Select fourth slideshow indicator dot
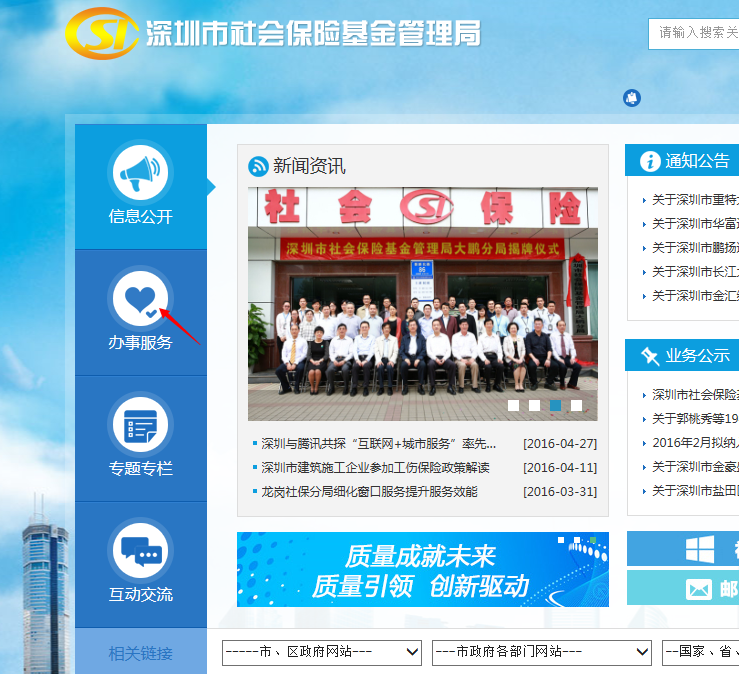The height and width of the screenshot is (674, 739). [x=576, y=405]
